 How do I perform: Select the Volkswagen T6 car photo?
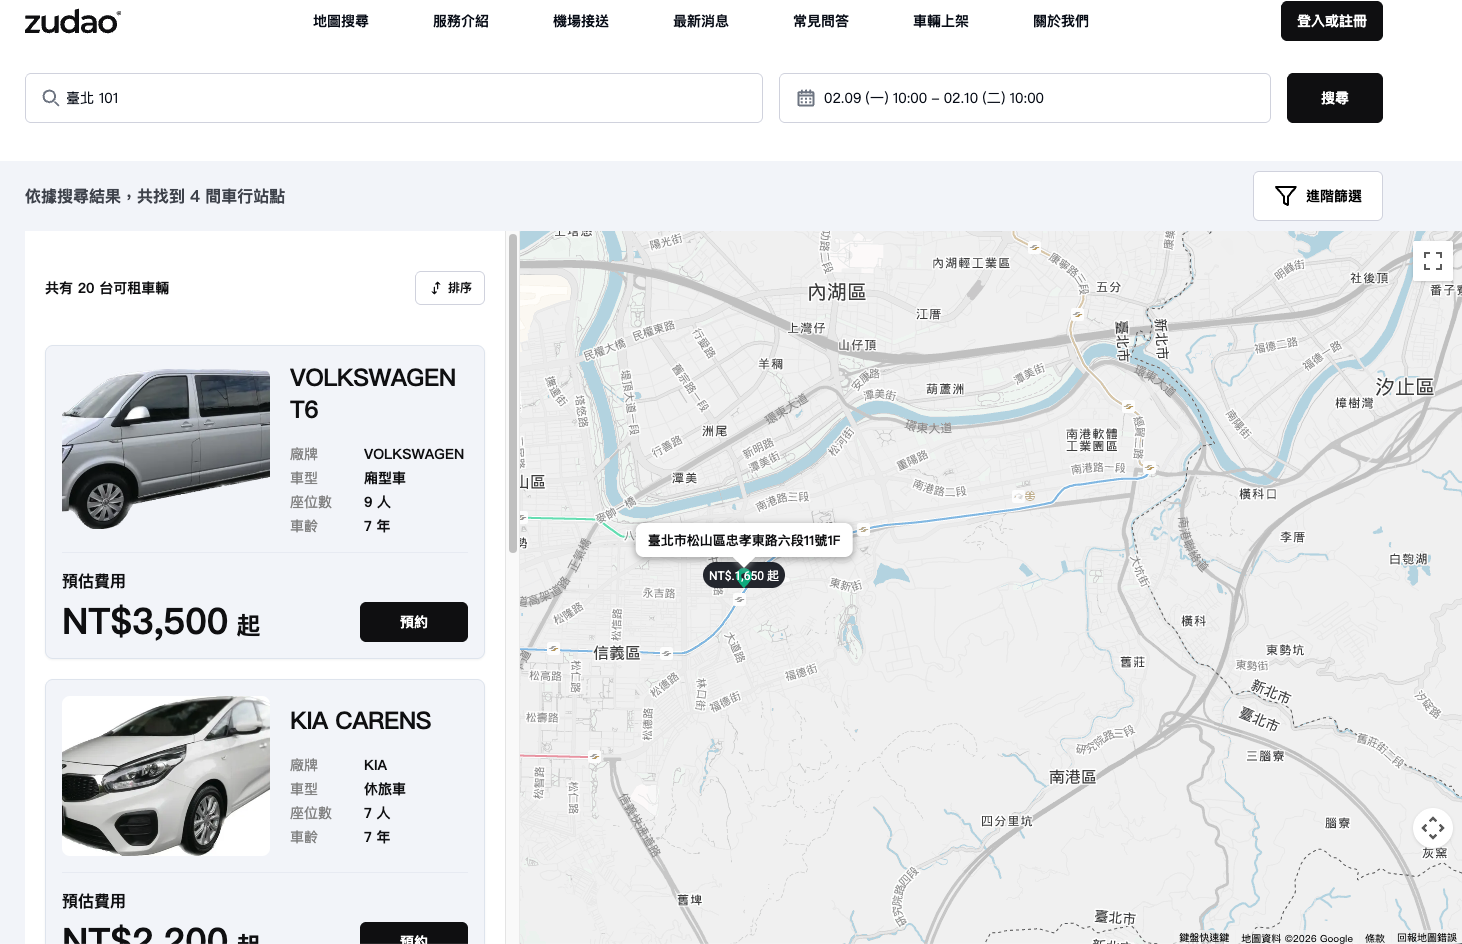(166, 450)
